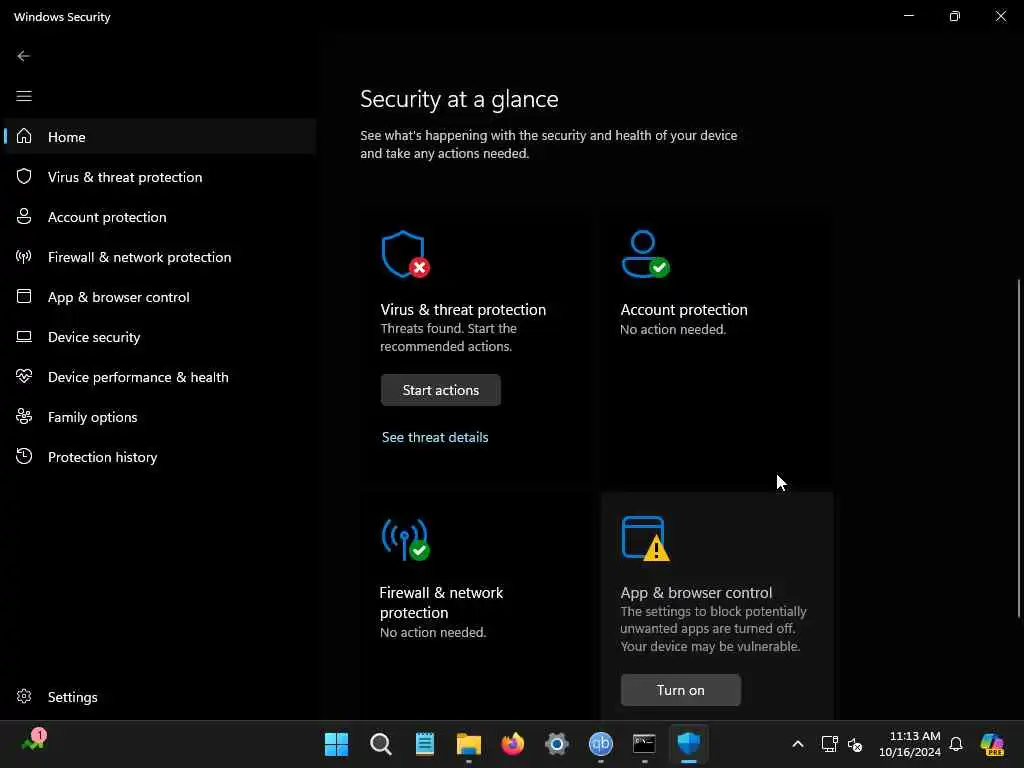The height and width of the screenshot is (768, 1024).
Task: Click the person icon beside Account protection
Action: (x=24, y=216)
